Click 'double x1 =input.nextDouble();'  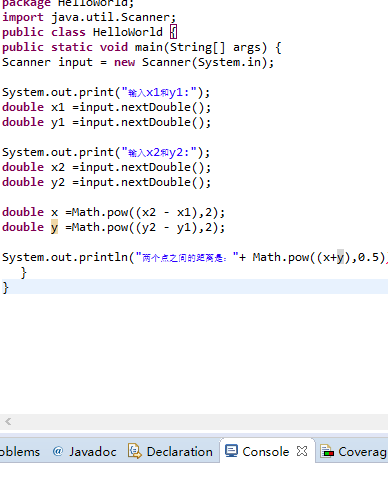point(107,107)
